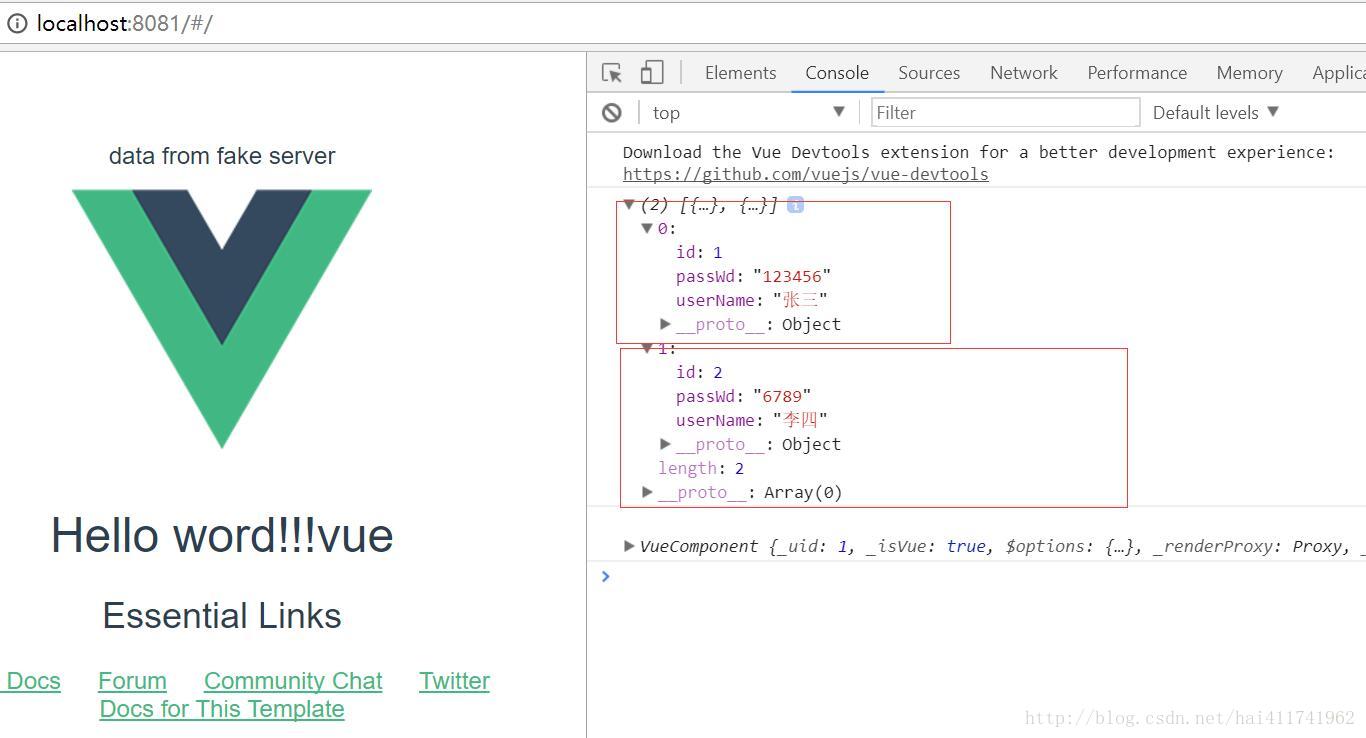The width and height of the screenshot is (1366, 738).
Task: Expand __proto__ Object under userName 李四
Action: click(x=665, y=444)
